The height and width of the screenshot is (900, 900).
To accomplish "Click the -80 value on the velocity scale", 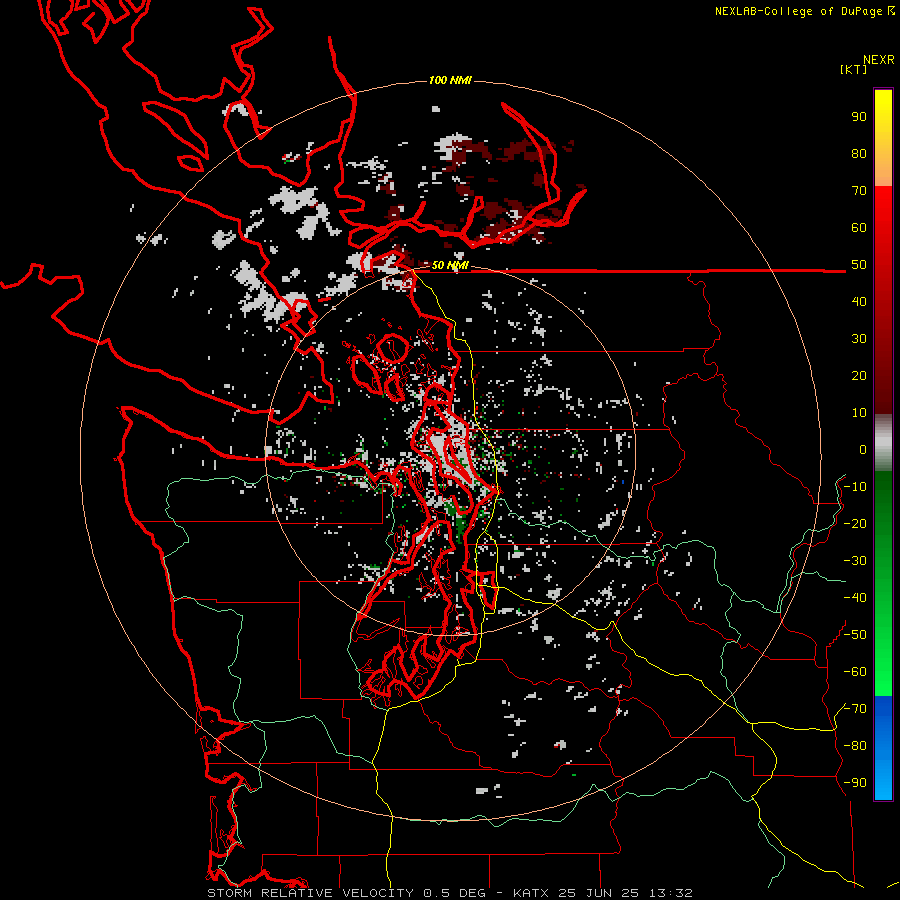I will click(x=855, y=746).
